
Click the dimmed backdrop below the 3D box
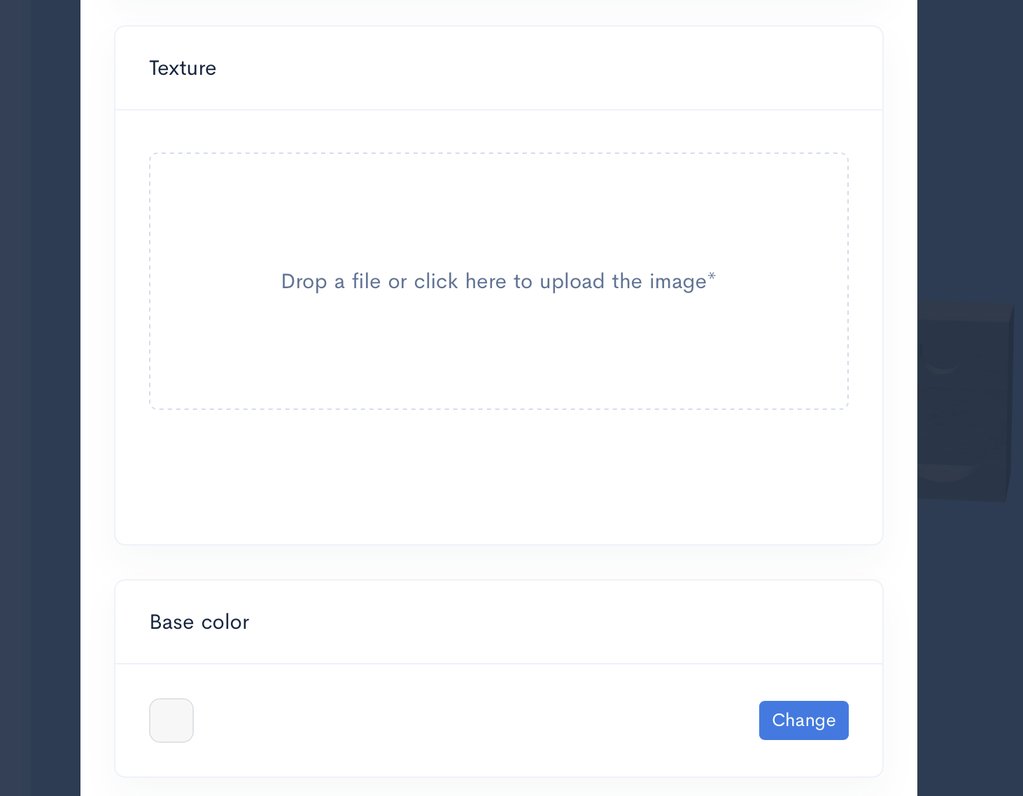pyautogui.click(x=970, y=650)
